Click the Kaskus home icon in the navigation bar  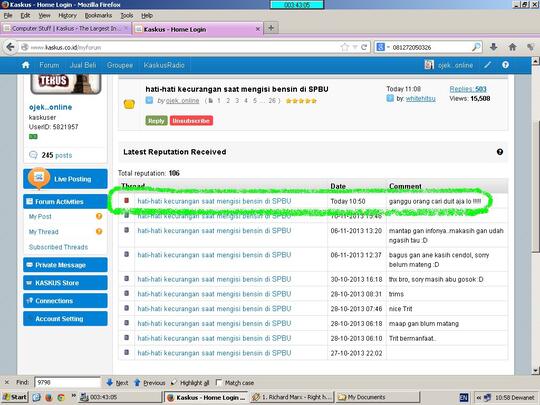coord(26,65)
